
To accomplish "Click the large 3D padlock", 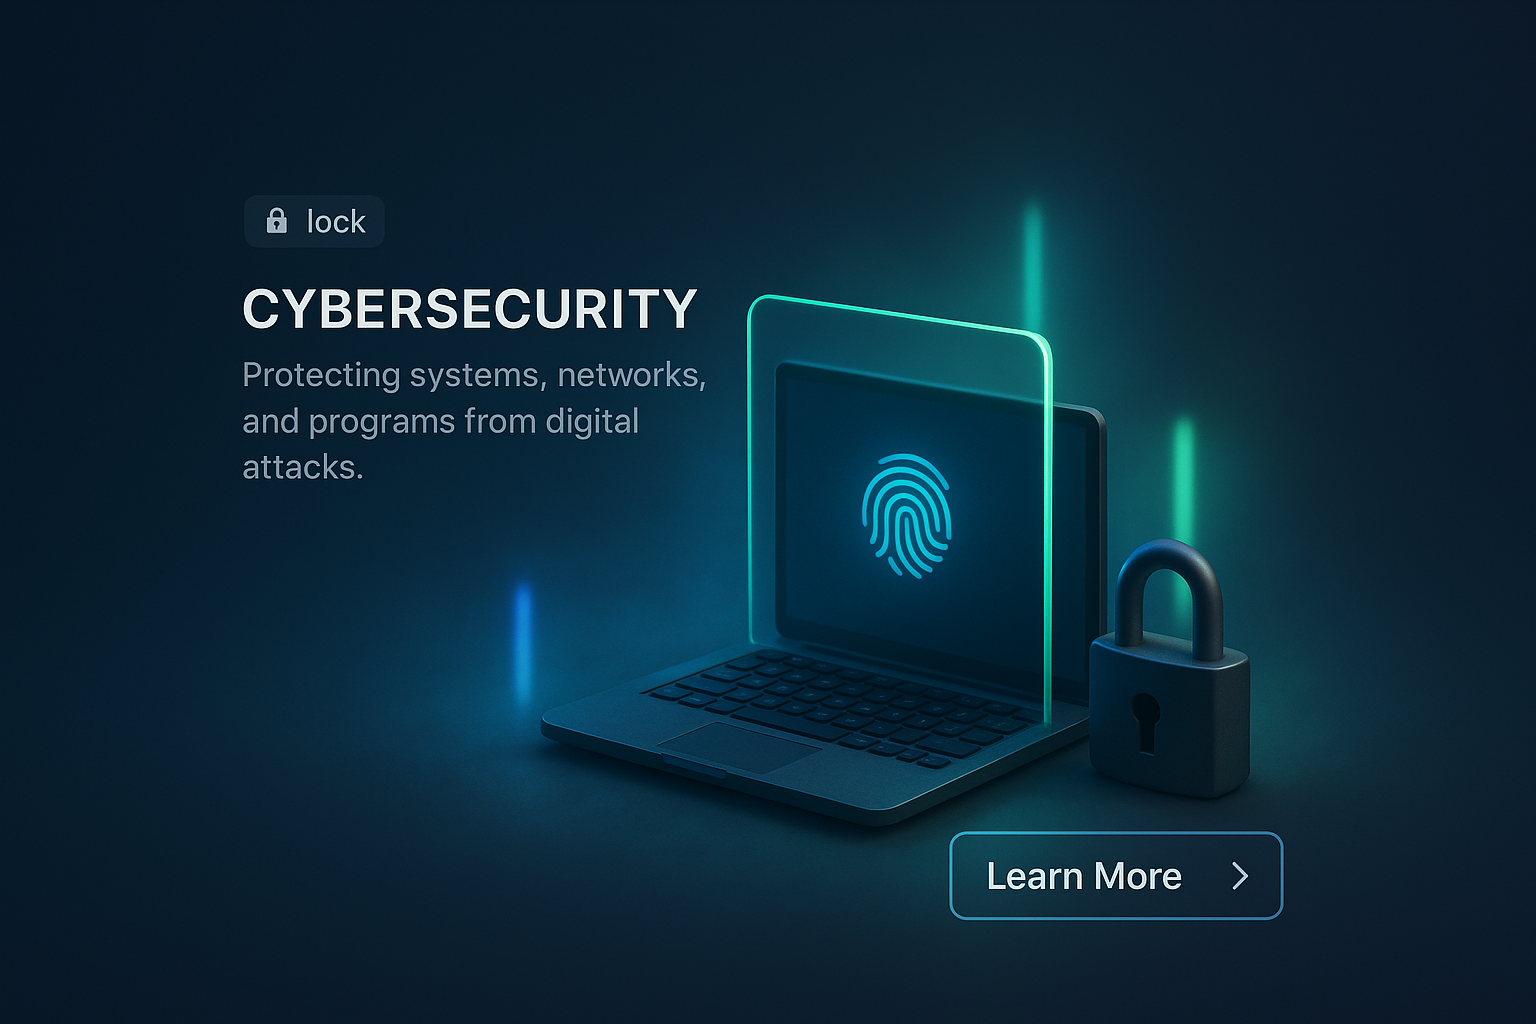I will pyautogui.click(x=1169, y=668).
